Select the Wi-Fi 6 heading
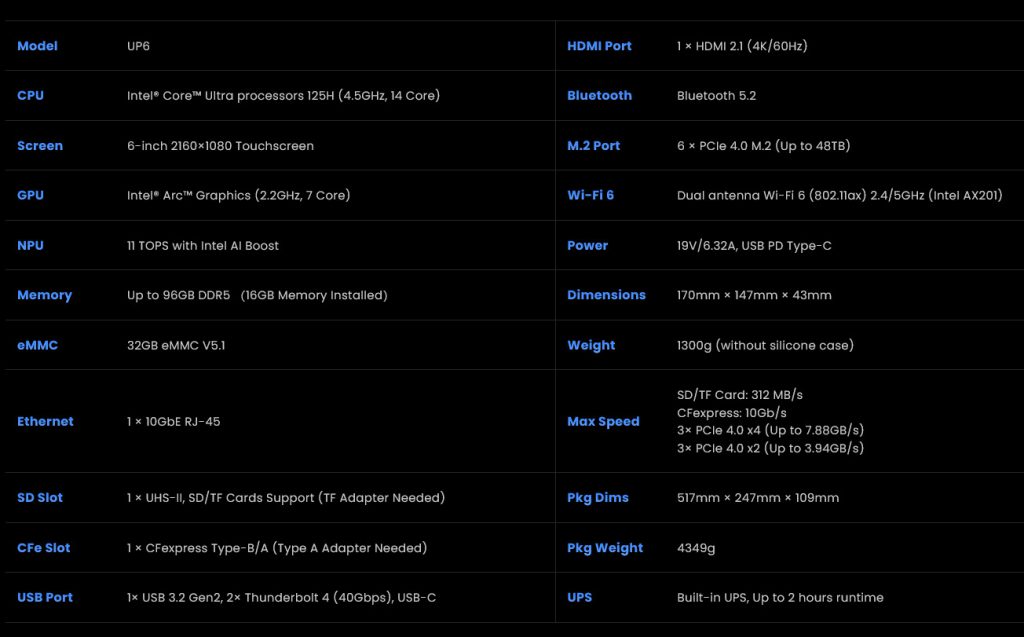The width and height of the screenshot is (1024, 637). (590, 196)
